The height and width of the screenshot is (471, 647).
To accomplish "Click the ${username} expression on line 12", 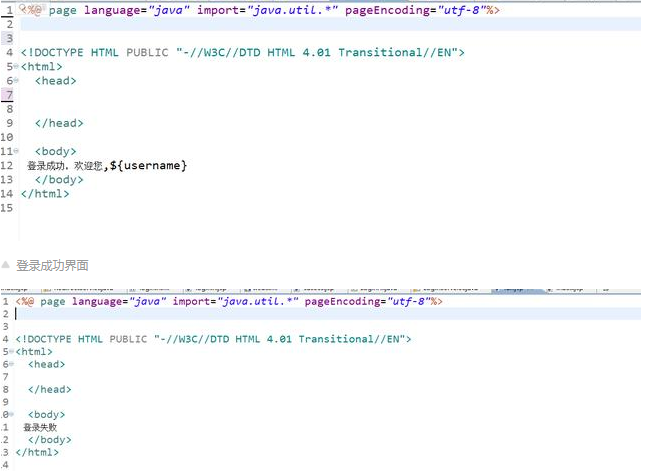I will click(x=148, y=165).
